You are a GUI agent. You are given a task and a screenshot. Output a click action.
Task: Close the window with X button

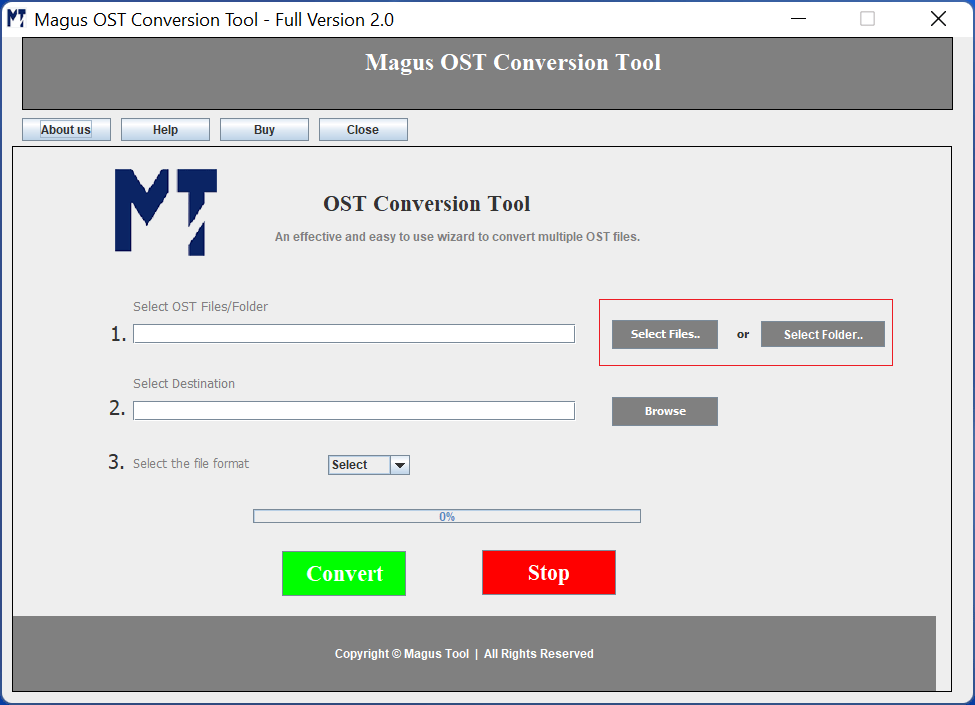point(938,19)
